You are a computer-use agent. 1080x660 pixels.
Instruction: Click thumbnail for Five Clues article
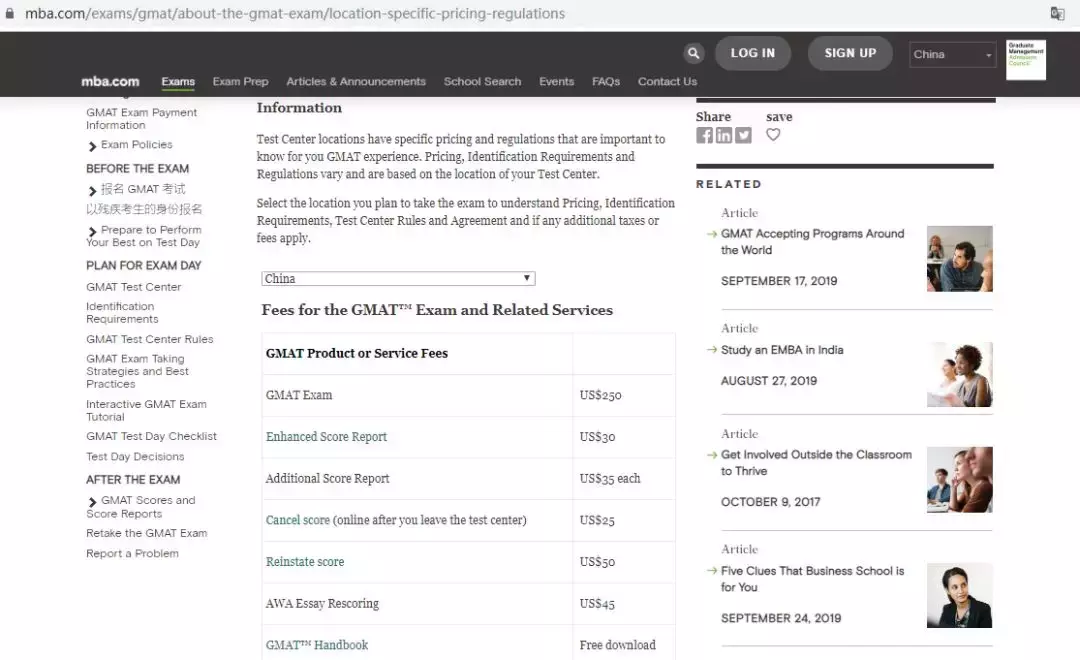pyautogui.click(x=959, y=595)
